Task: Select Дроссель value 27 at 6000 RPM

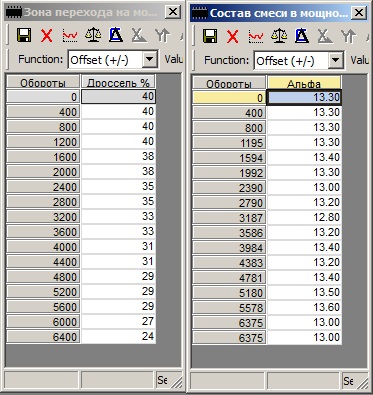Action: (118, 322)
